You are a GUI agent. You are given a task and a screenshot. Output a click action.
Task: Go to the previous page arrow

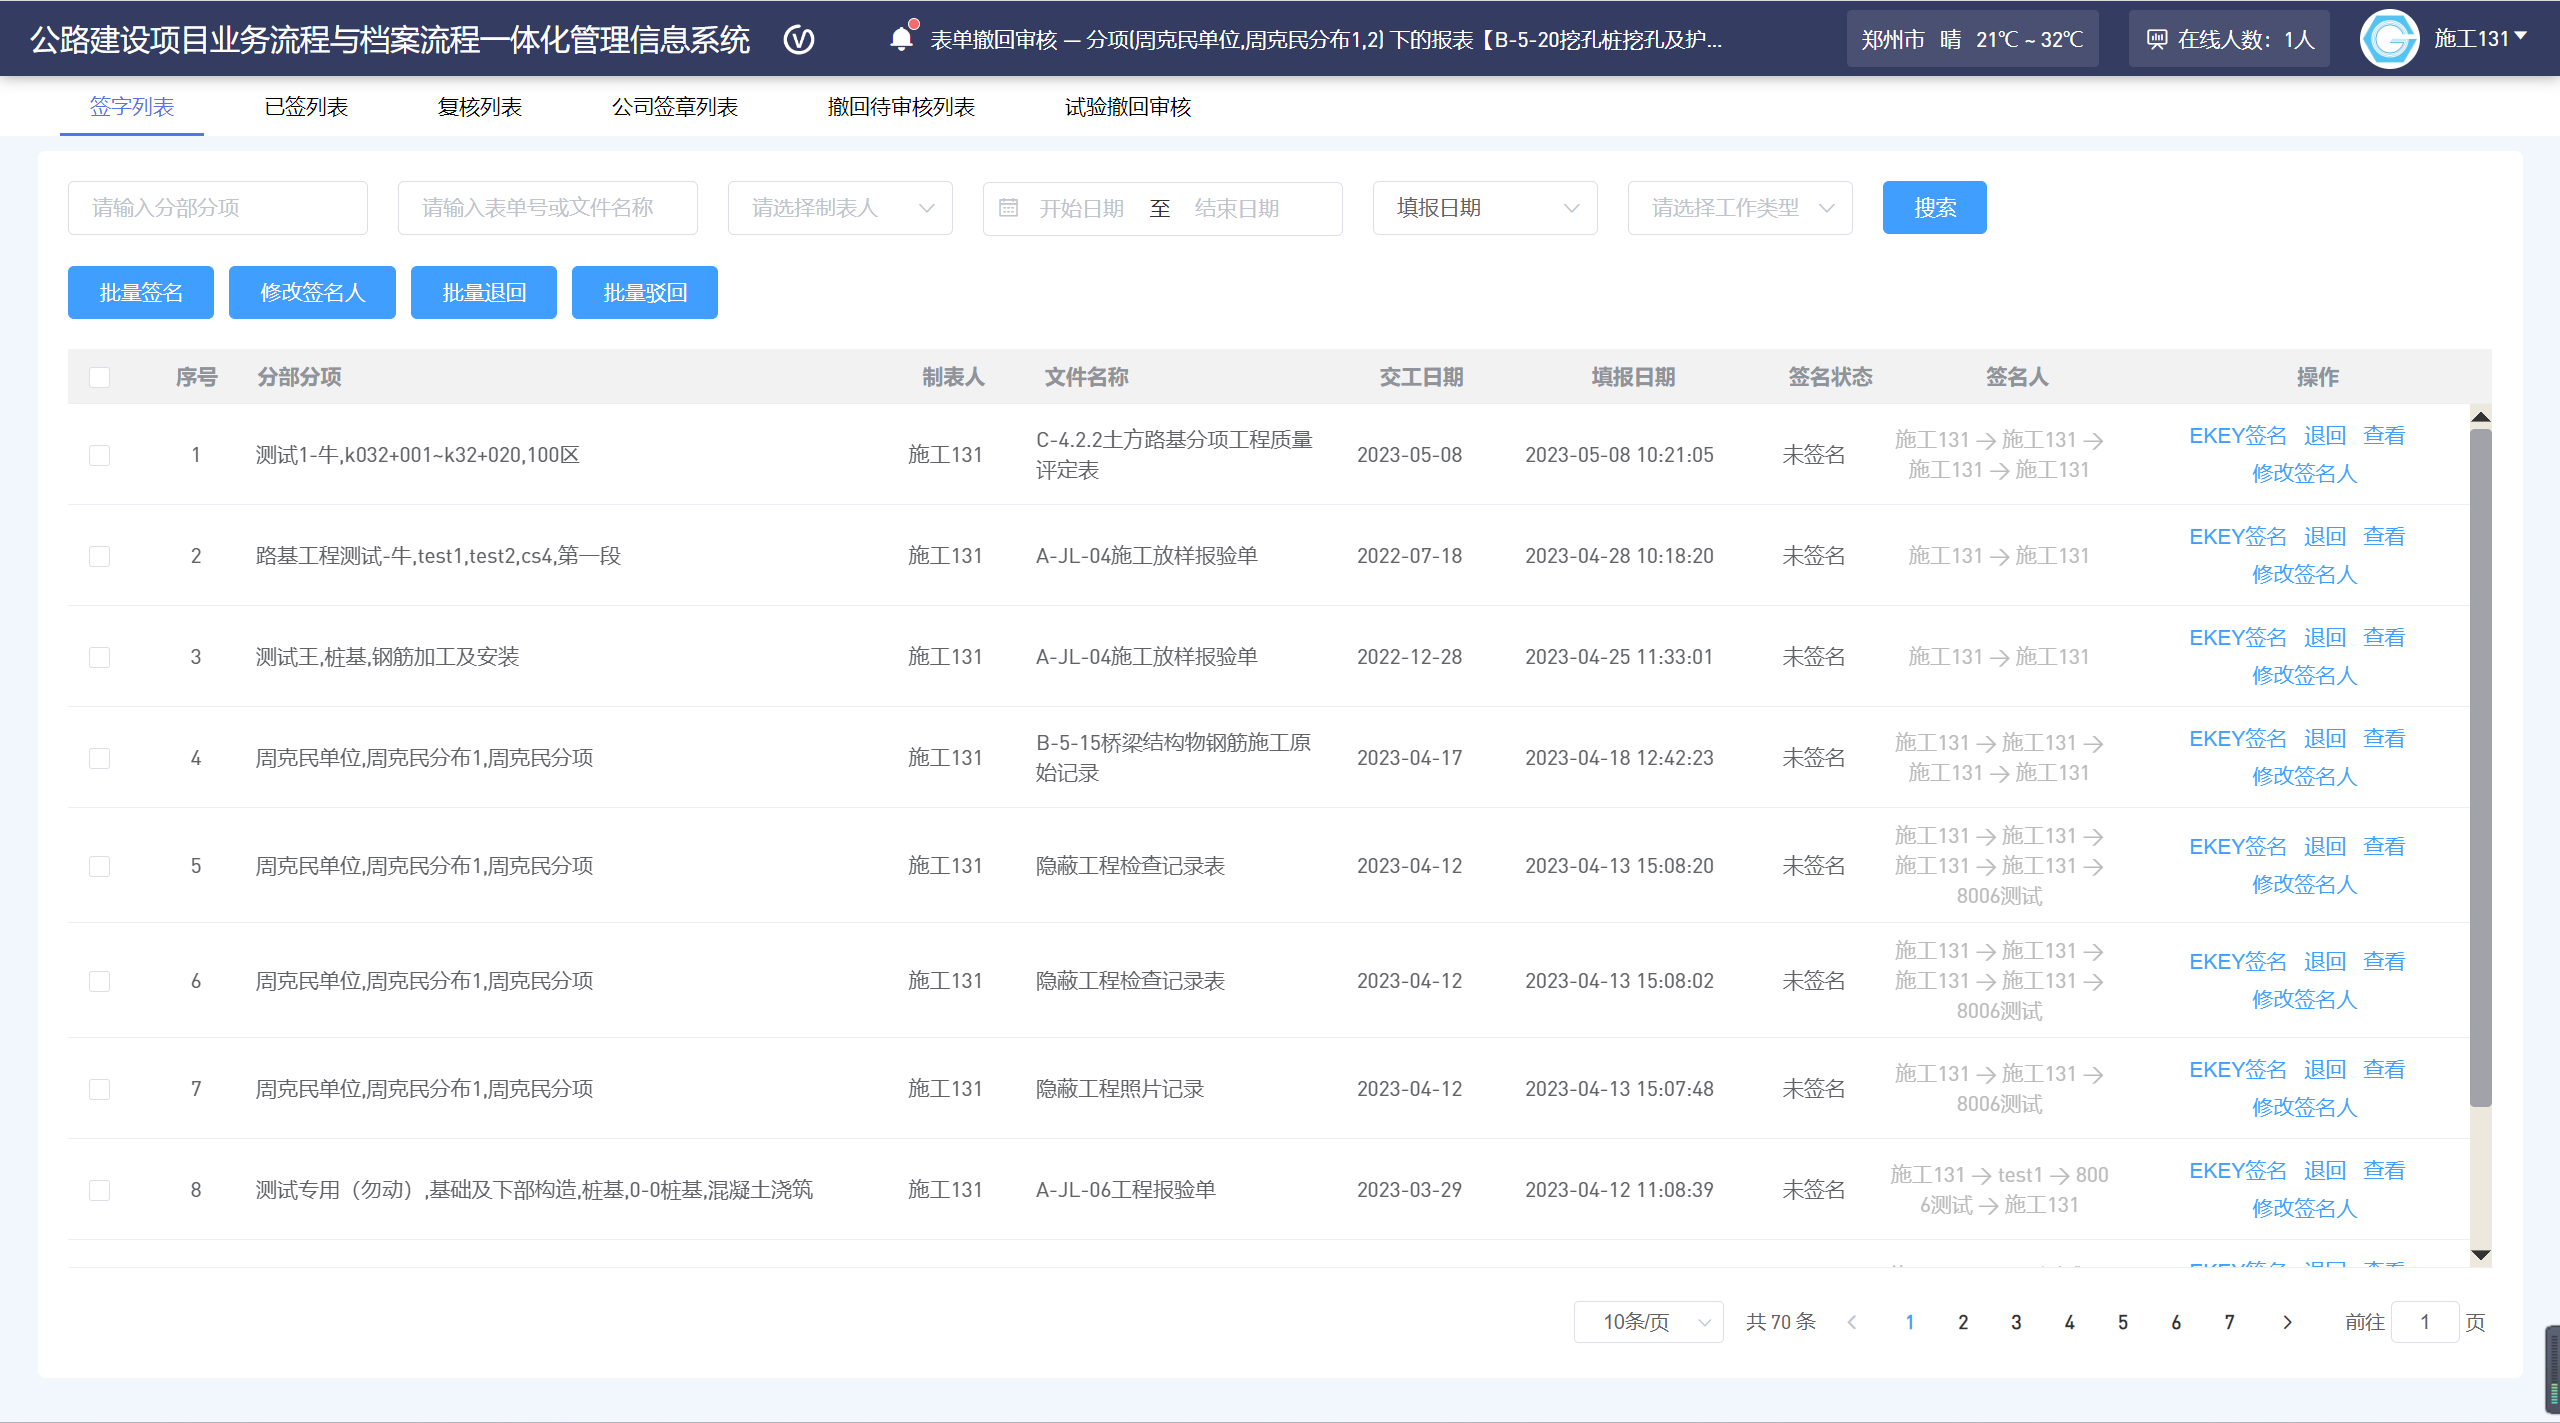1852,1322
